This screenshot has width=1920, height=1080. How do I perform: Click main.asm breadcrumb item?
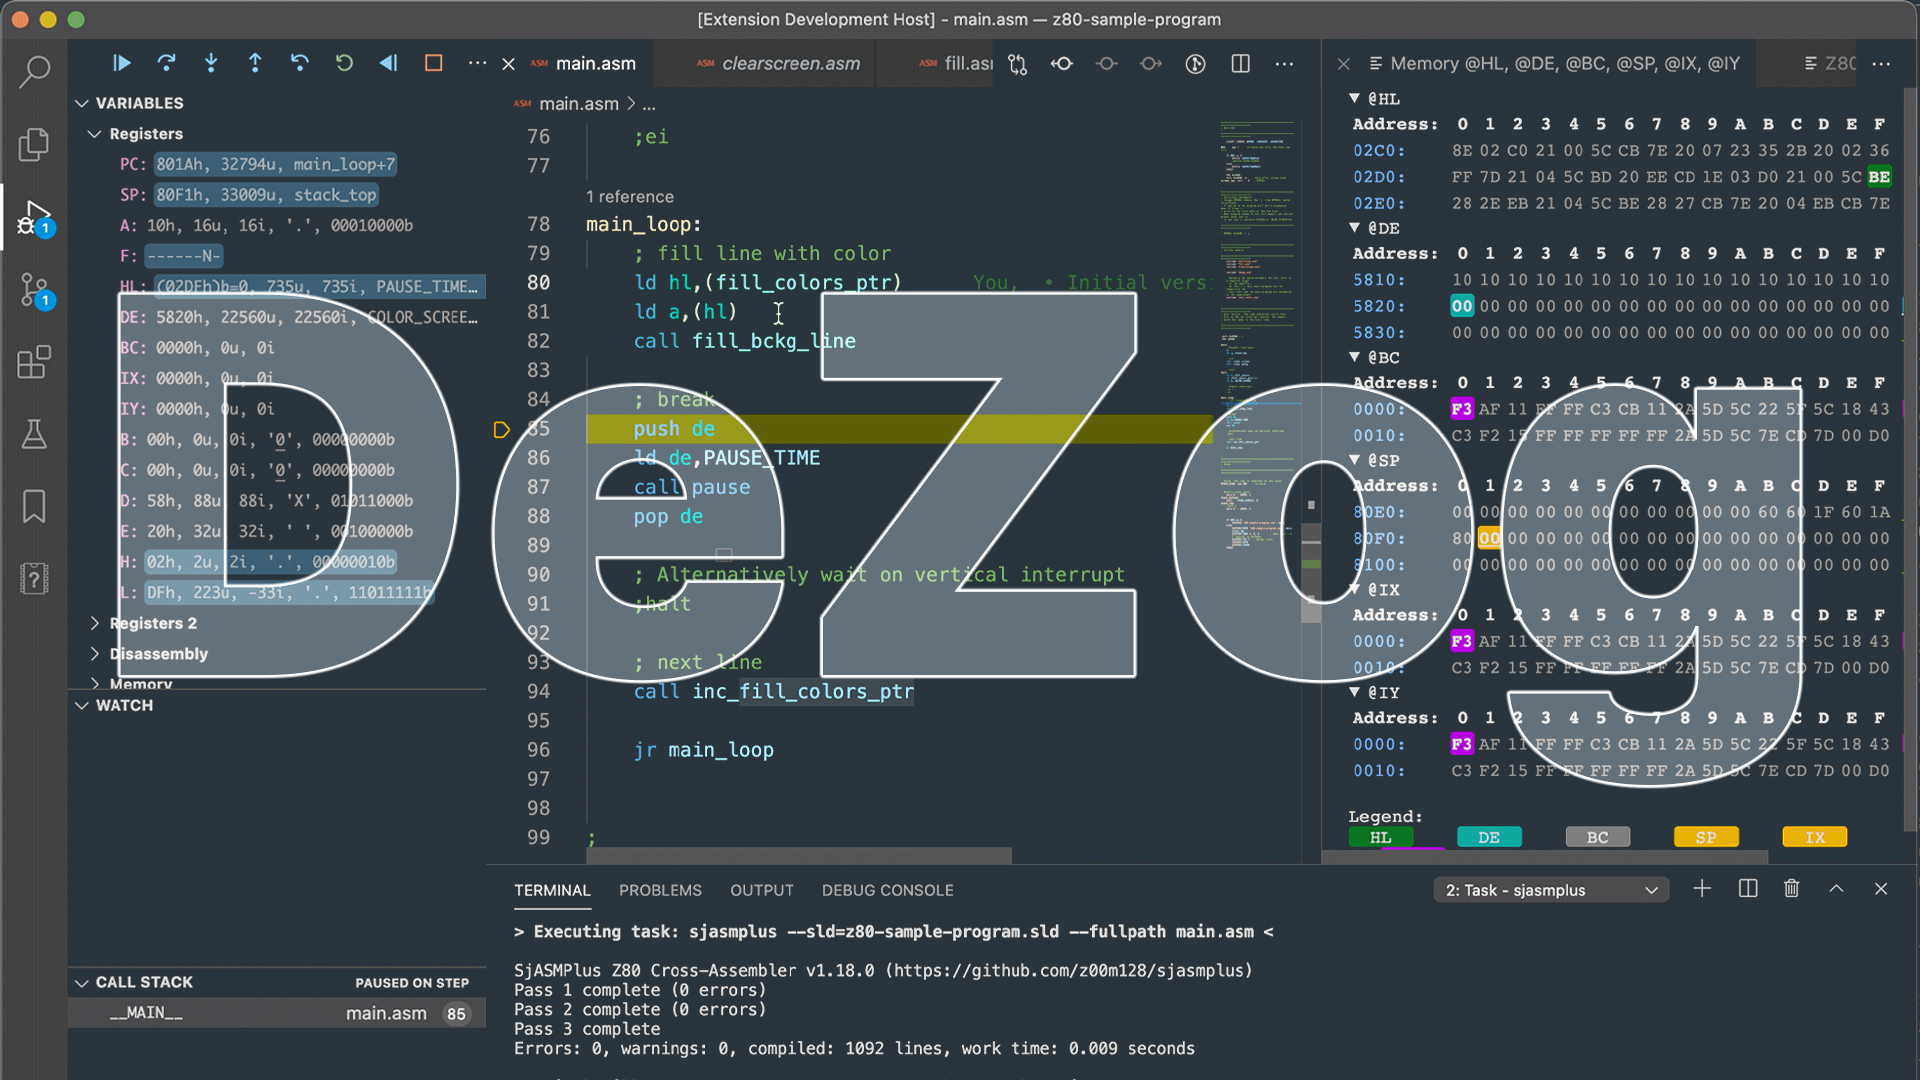tap(578, 104)
